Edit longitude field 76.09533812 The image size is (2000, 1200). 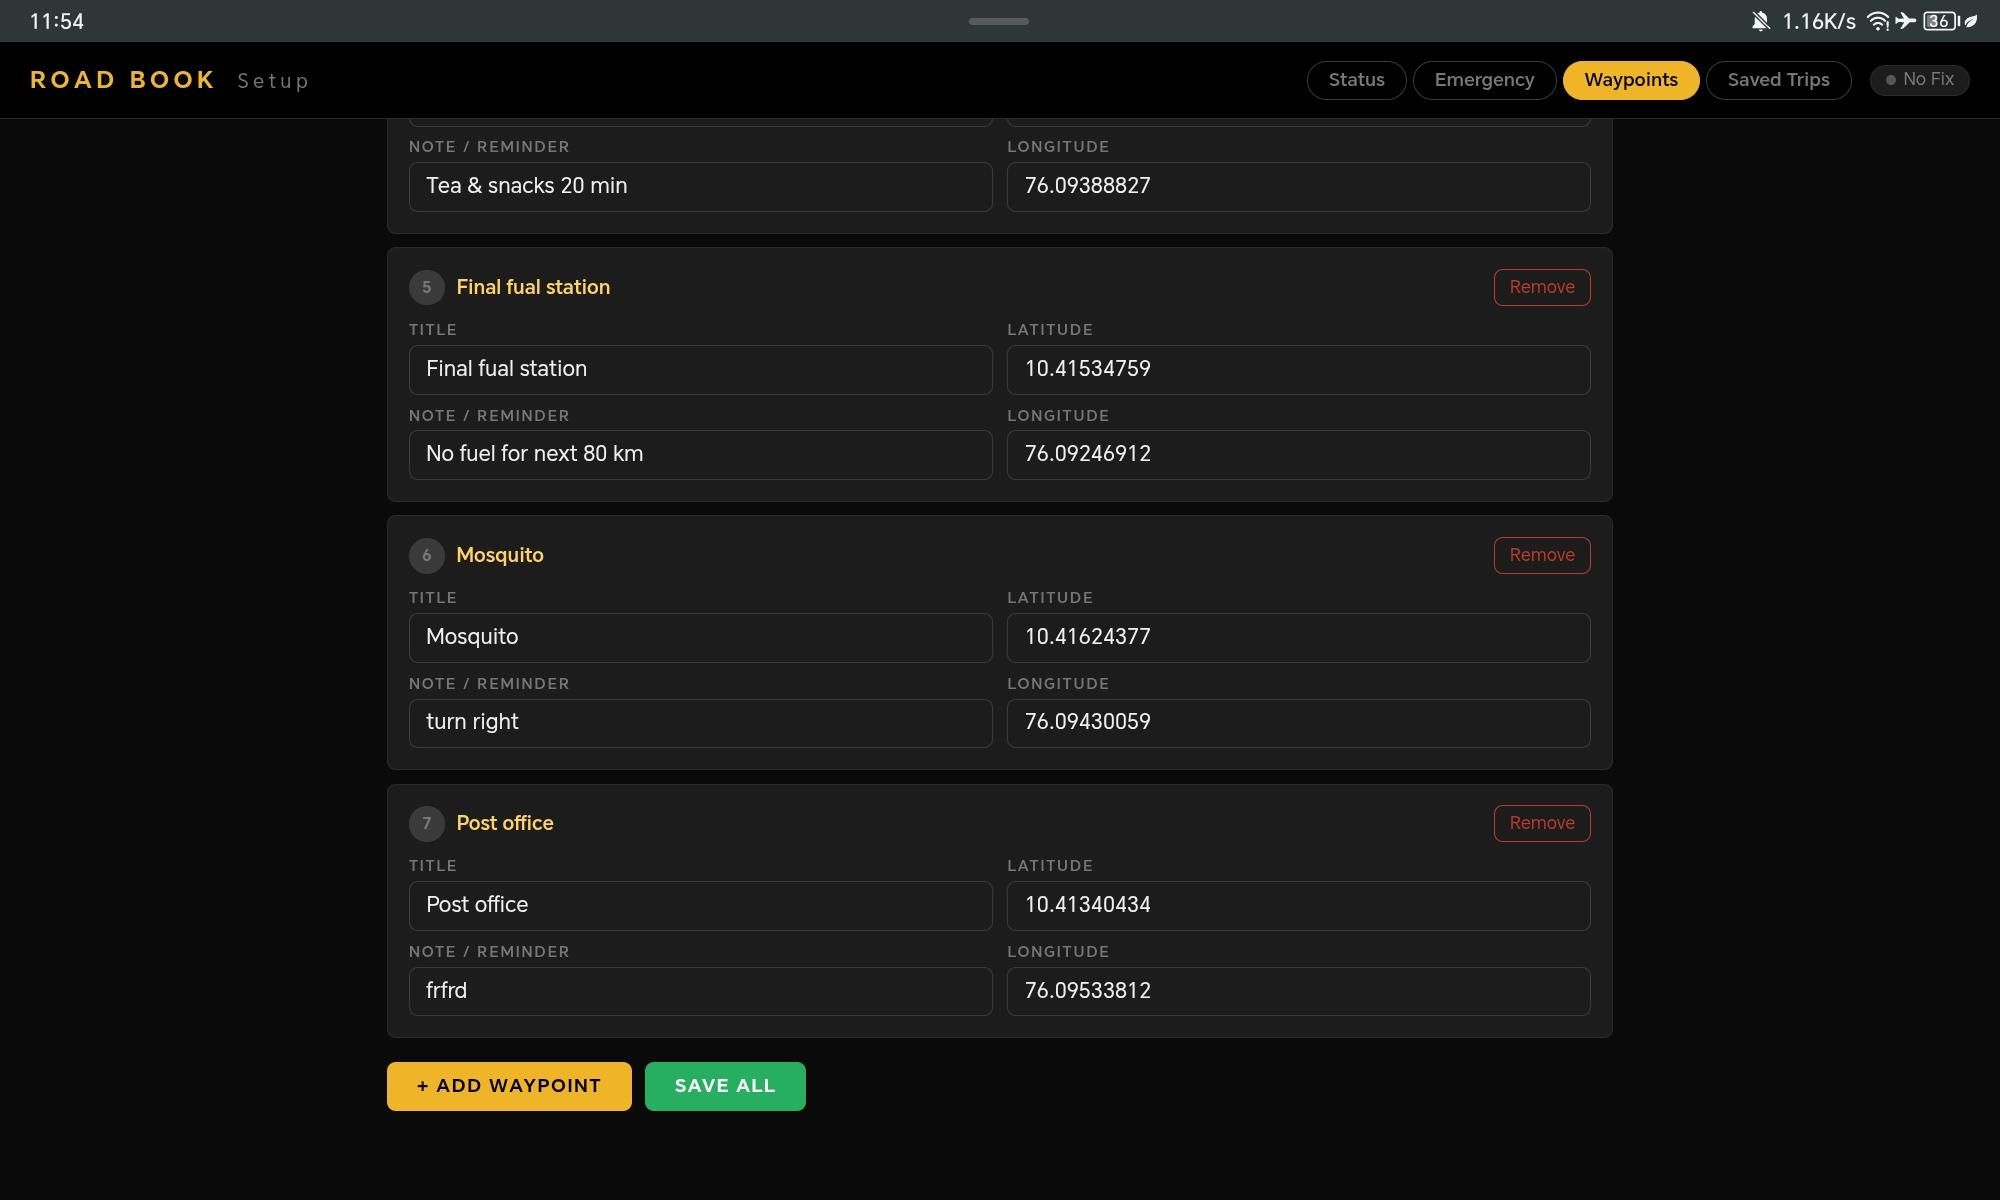pos(1298,991)
